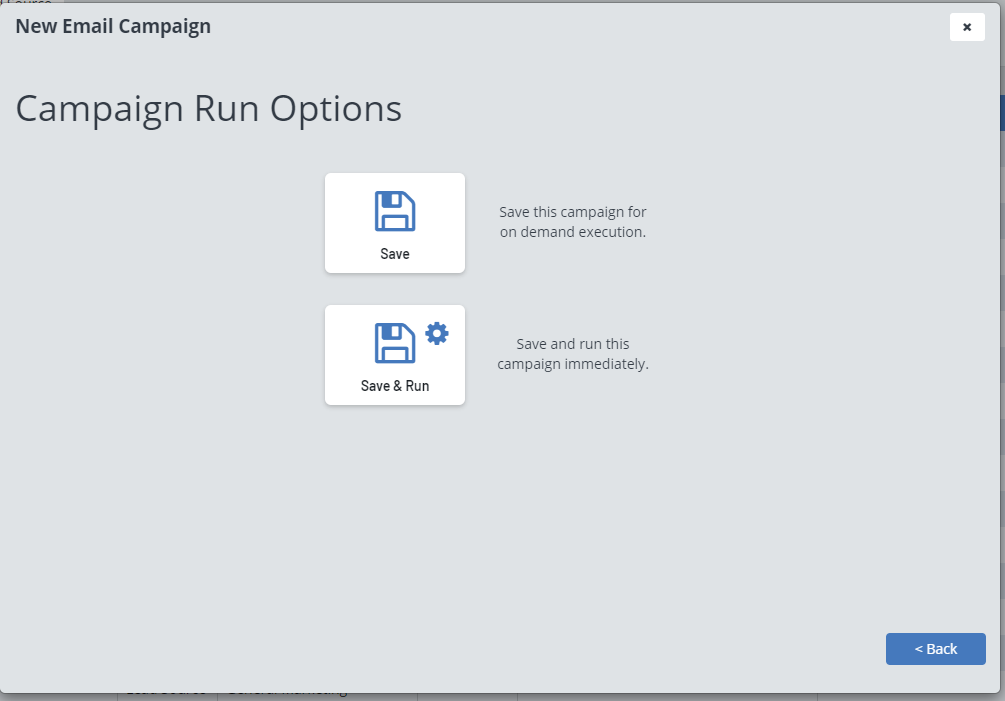Click the "Save and run this" text line

point(573,344)
